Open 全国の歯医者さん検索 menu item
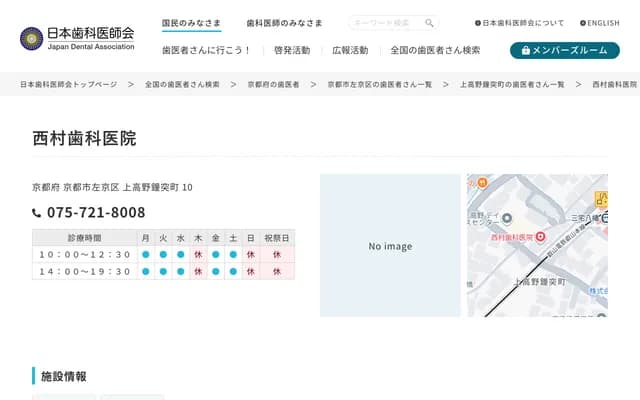 tap(435, 50)
